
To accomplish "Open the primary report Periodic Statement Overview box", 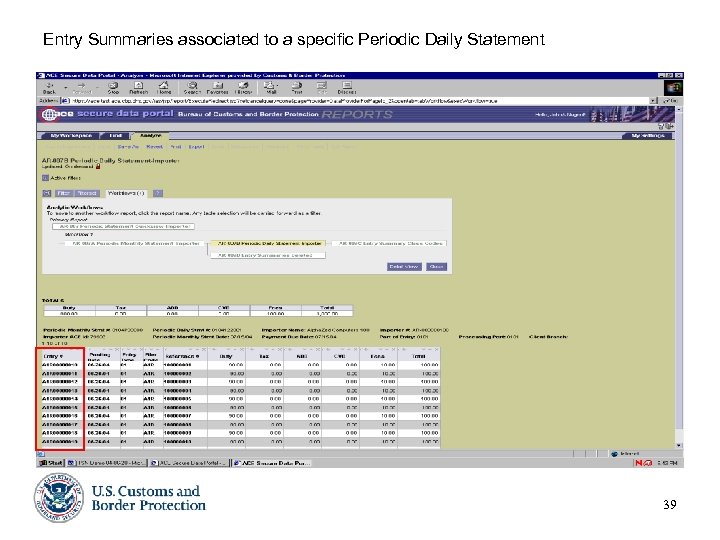I will tap(124, 226).
